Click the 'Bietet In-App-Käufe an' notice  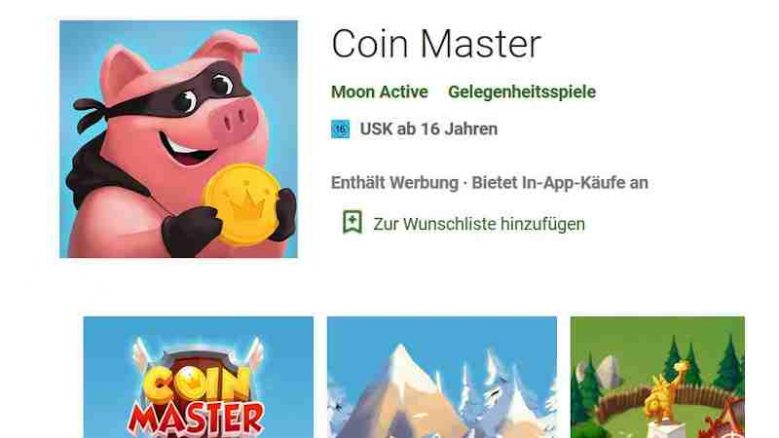[560, 183]
